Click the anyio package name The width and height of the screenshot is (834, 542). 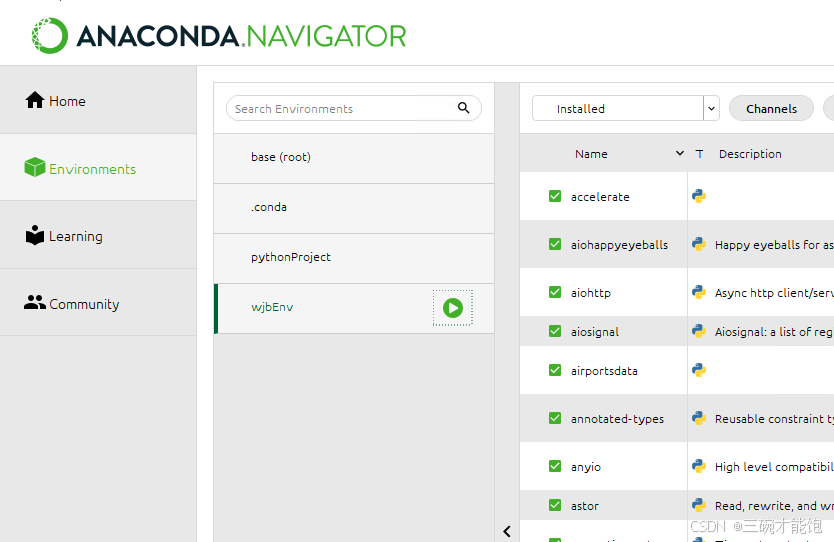point(586,466)
